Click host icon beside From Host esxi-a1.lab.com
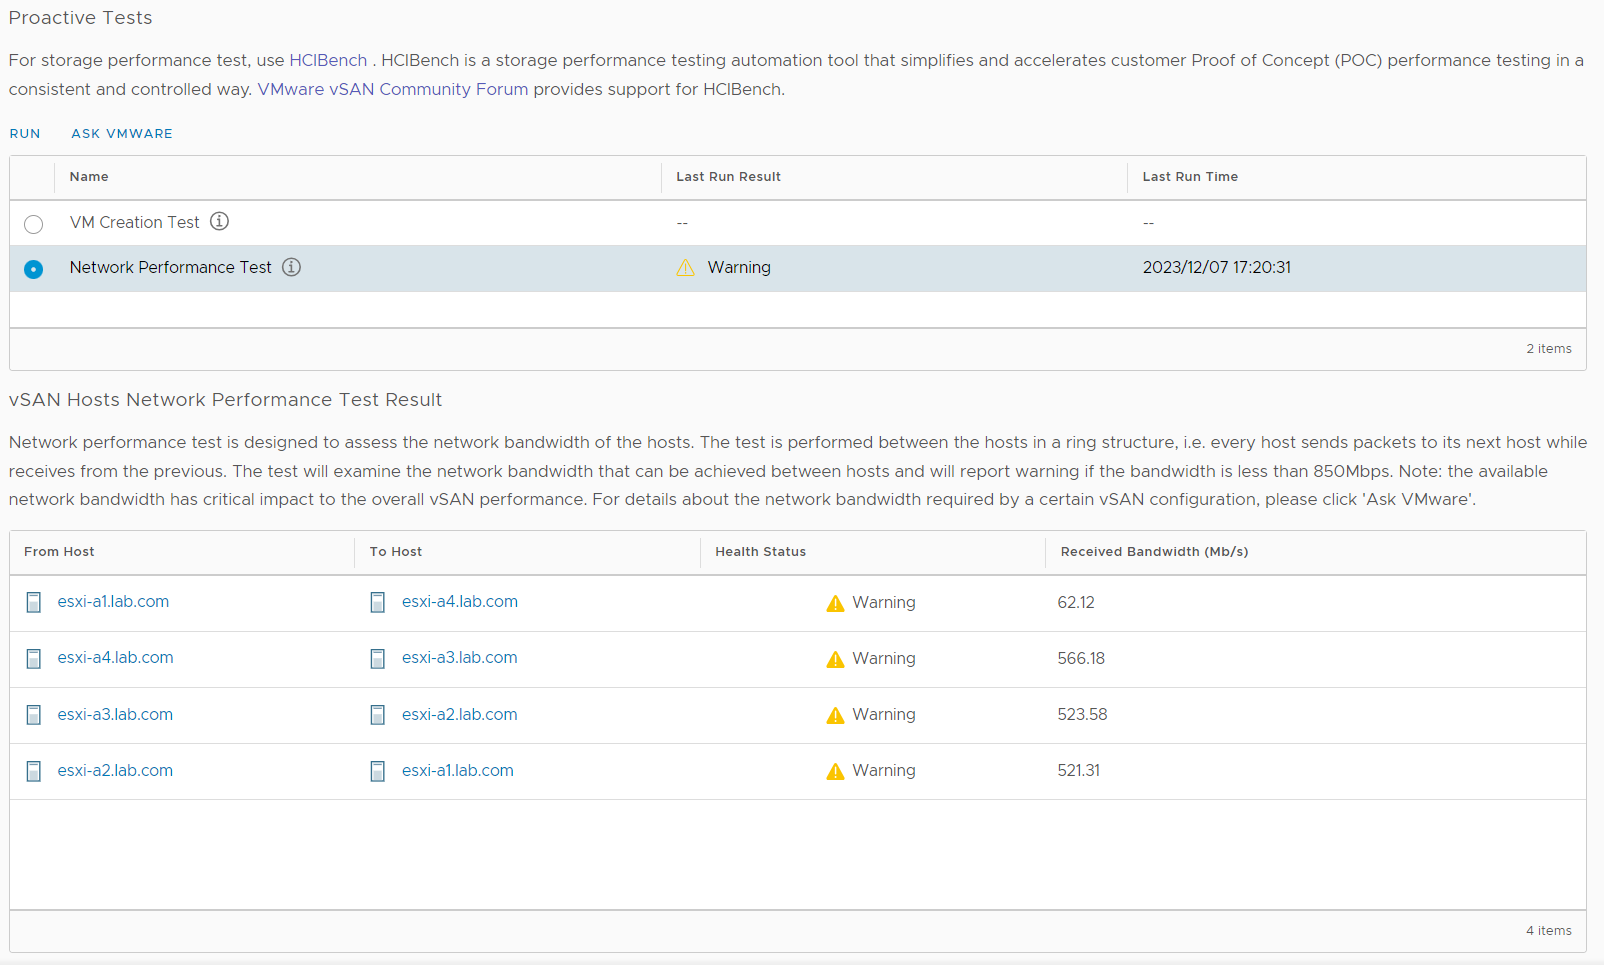The image size is (1604, 965). (x=34, y=602)
